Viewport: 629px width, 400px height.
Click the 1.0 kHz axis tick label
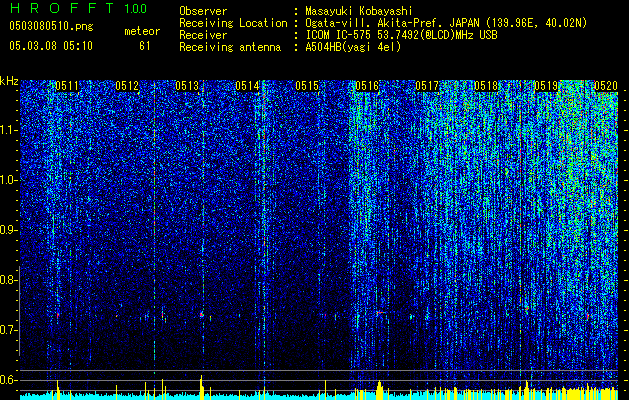click(x=7, y=180)
